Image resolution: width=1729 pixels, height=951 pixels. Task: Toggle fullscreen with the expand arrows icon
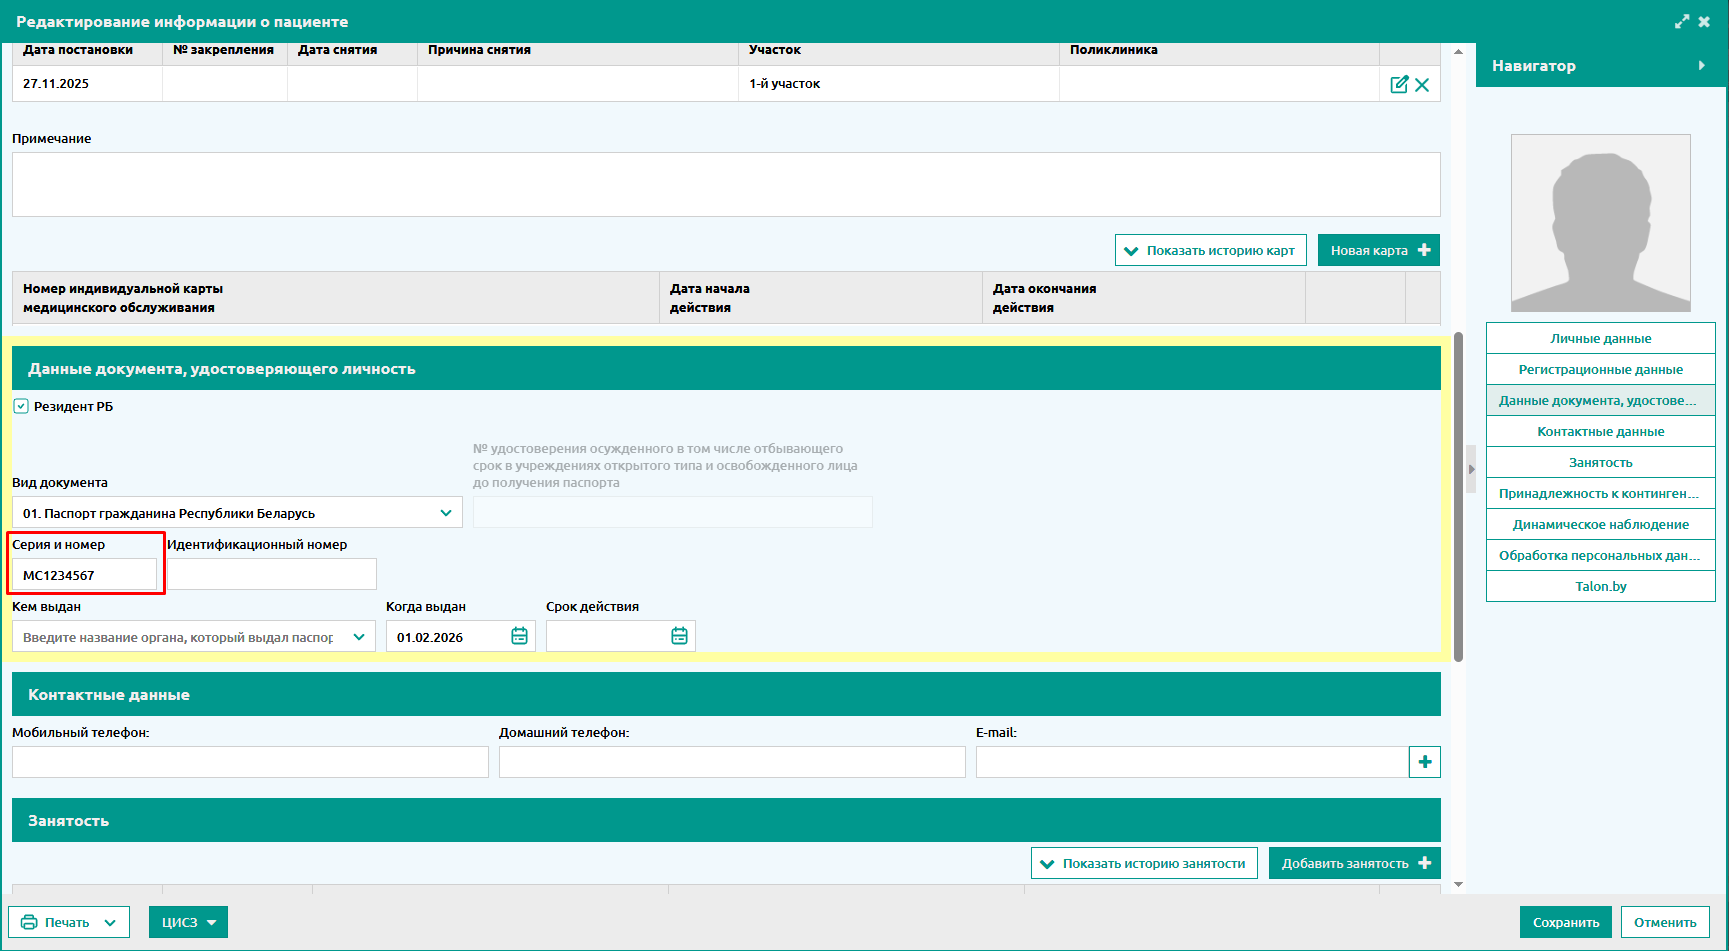1682,21
